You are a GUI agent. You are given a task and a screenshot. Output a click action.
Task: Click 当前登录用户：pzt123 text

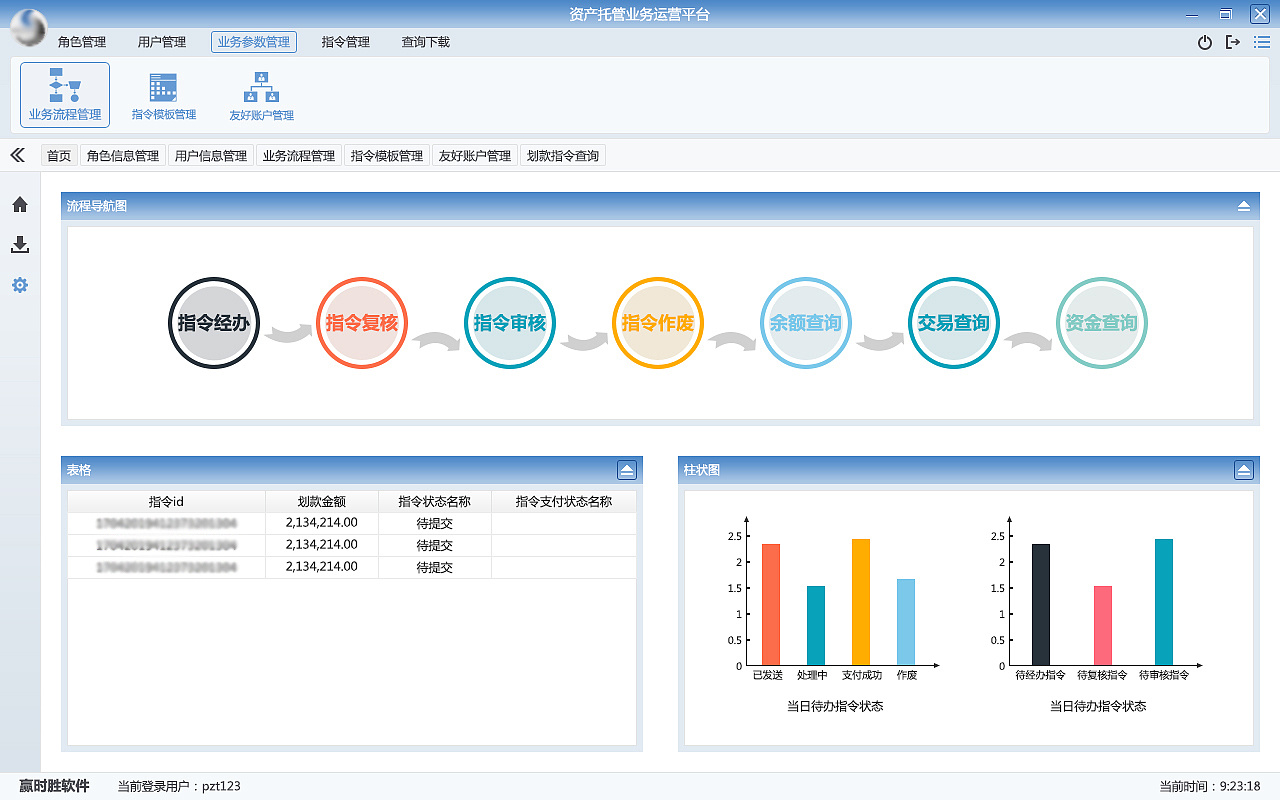click(x=179, y=786)
